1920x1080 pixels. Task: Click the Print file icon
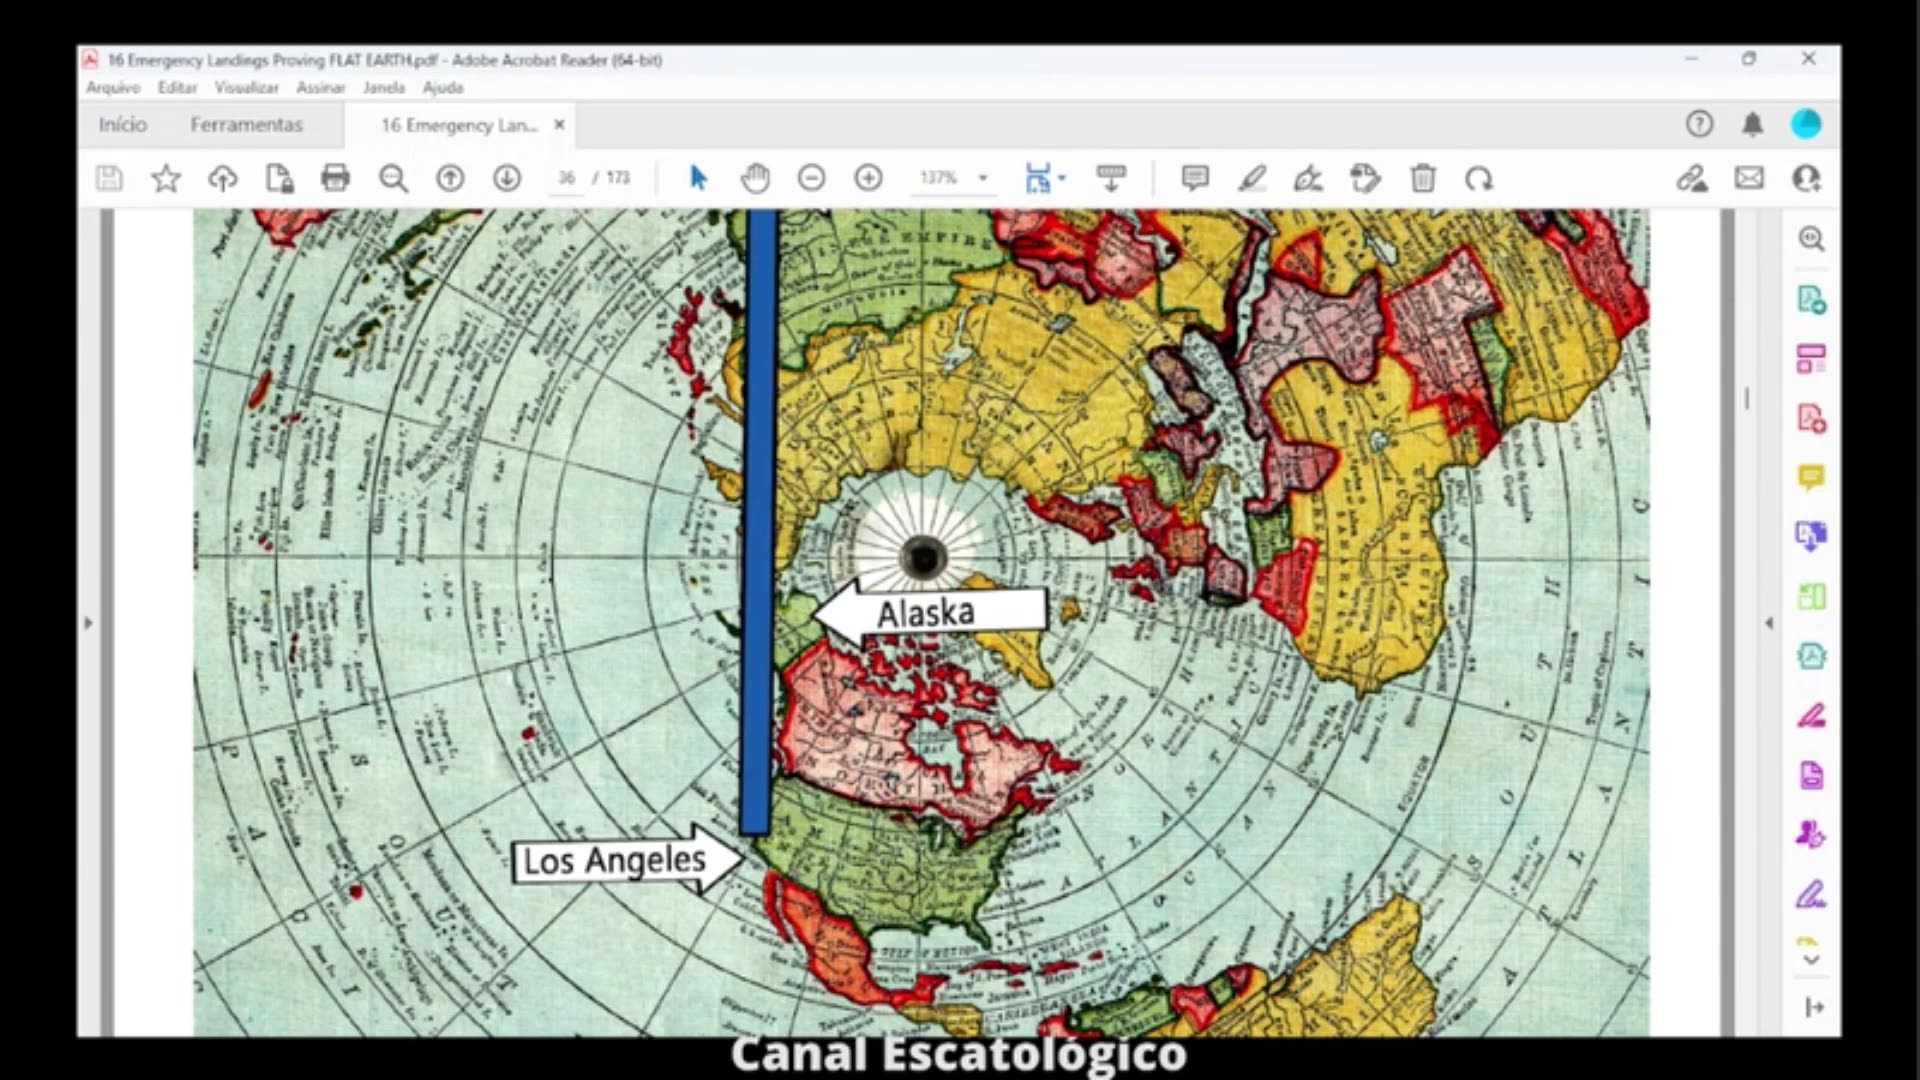point(335,178)
